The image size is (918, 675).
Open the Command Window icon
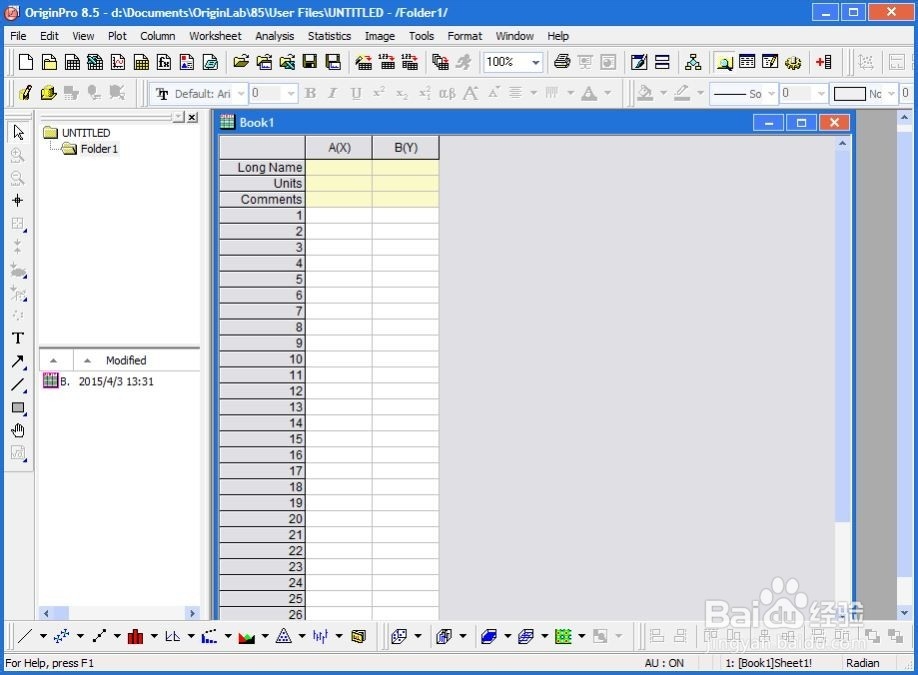coord(770,62)
